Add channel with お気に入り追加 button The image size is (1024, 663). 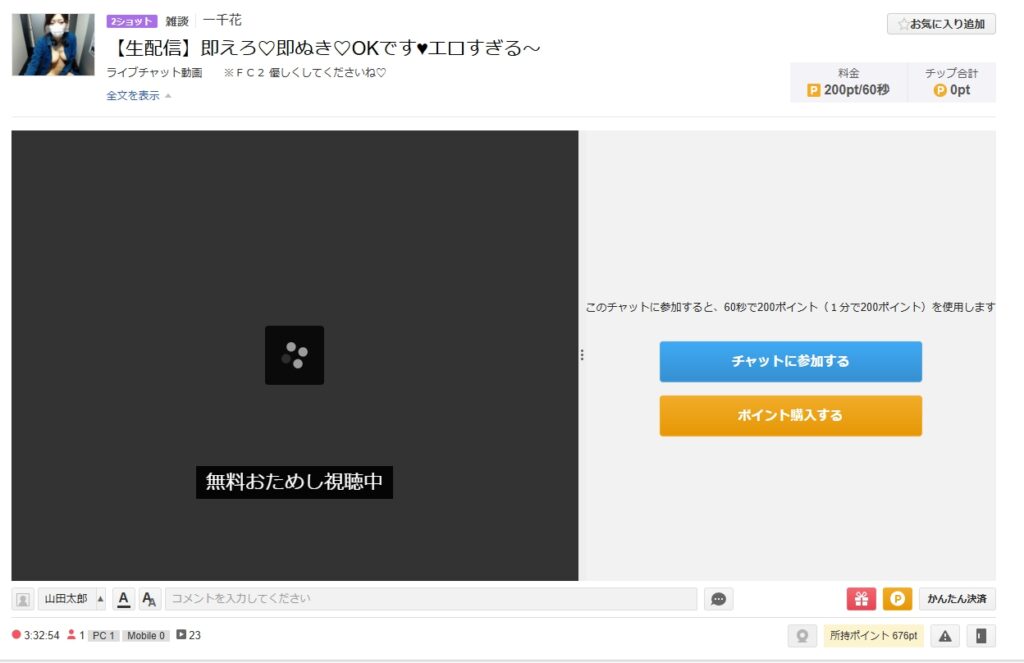click(x=941, y=24)
